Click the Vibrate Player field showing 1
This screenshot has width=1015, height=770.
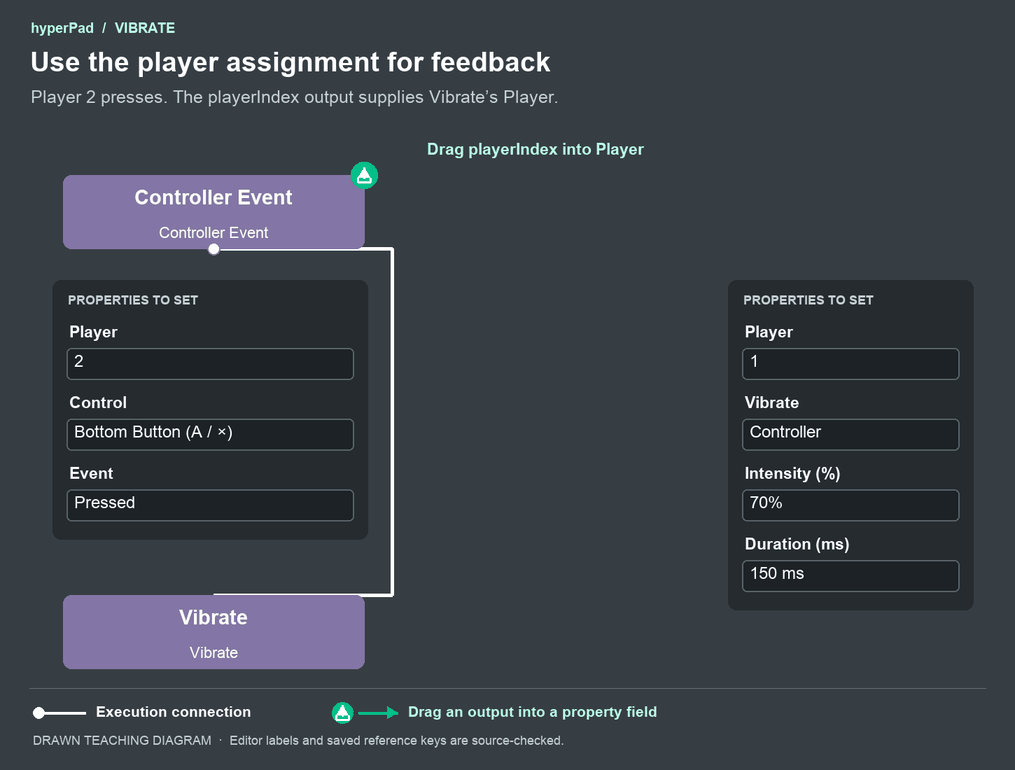(x=851, y=364)
